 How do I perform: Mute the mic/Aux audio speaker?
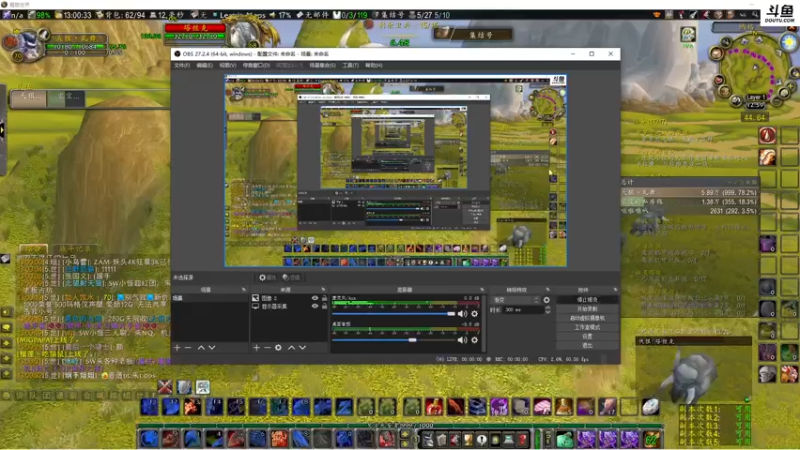pyautogui.click(x=462, y=314)
